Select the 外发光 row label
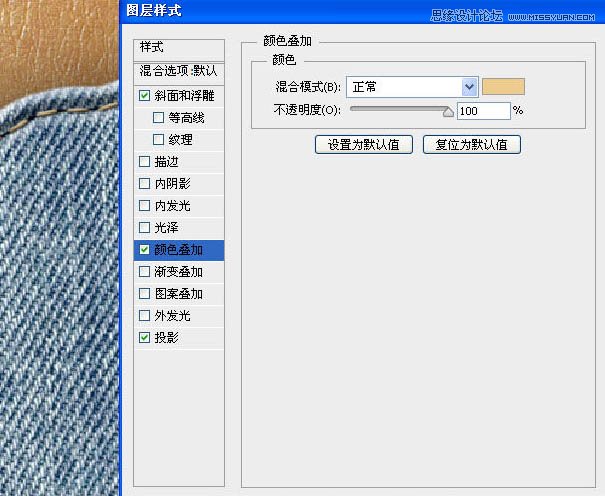Screen dimensions: 605x496 172,315
